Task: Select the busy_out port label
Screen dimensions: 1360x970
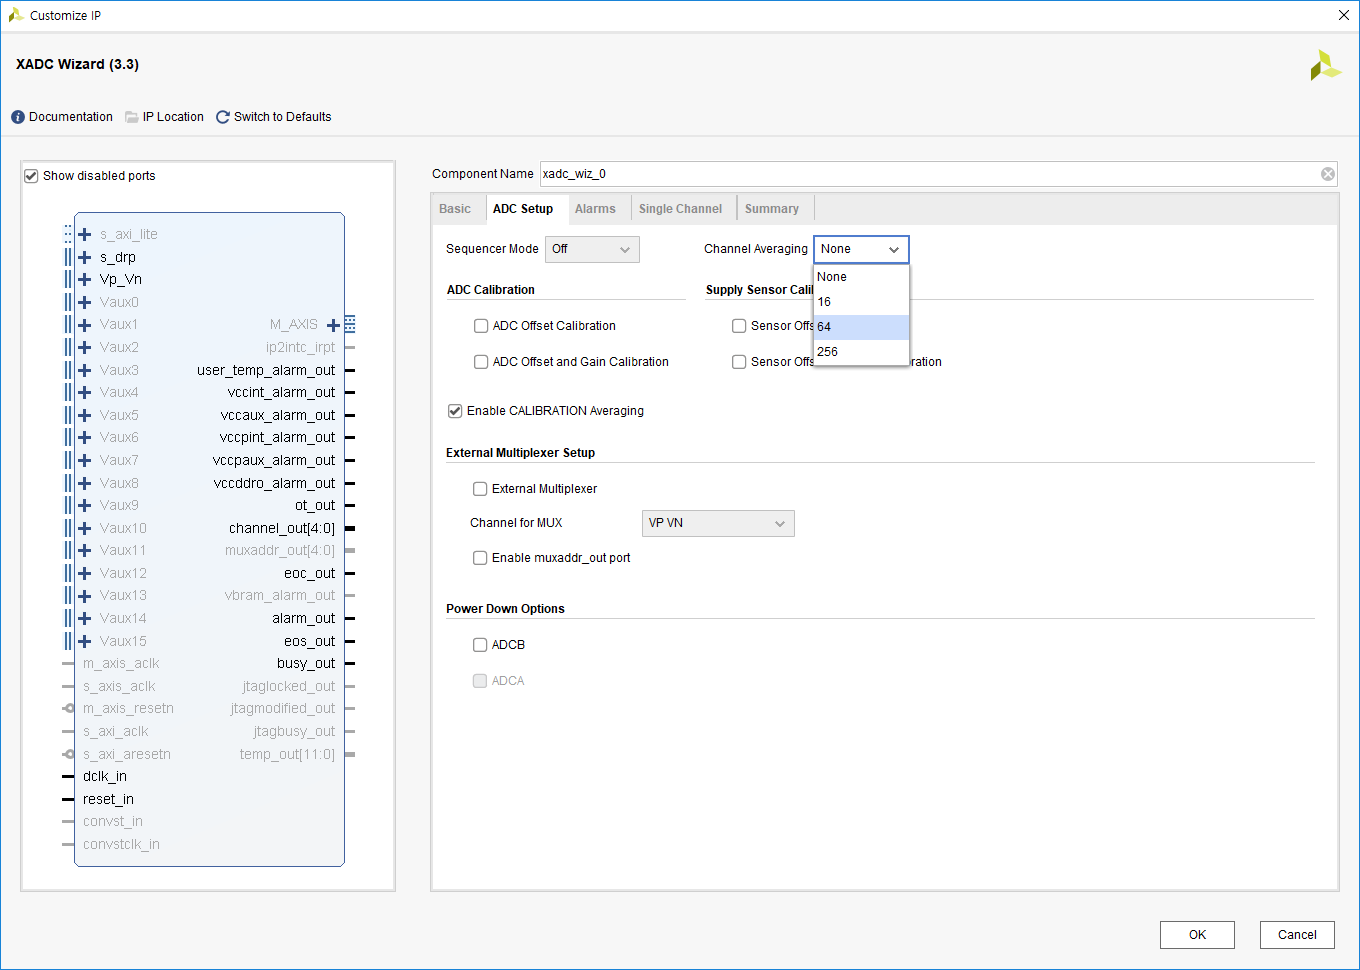Action: (306, 663)
